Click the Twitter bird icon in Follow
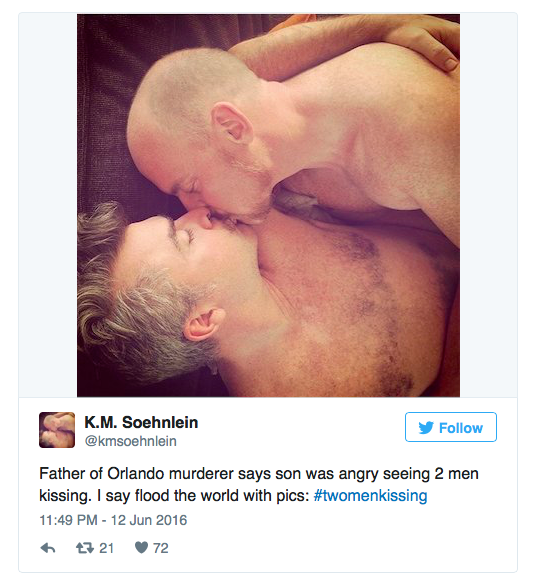The width and height of the screenshot is (533, 586). [x=426, y=428]
